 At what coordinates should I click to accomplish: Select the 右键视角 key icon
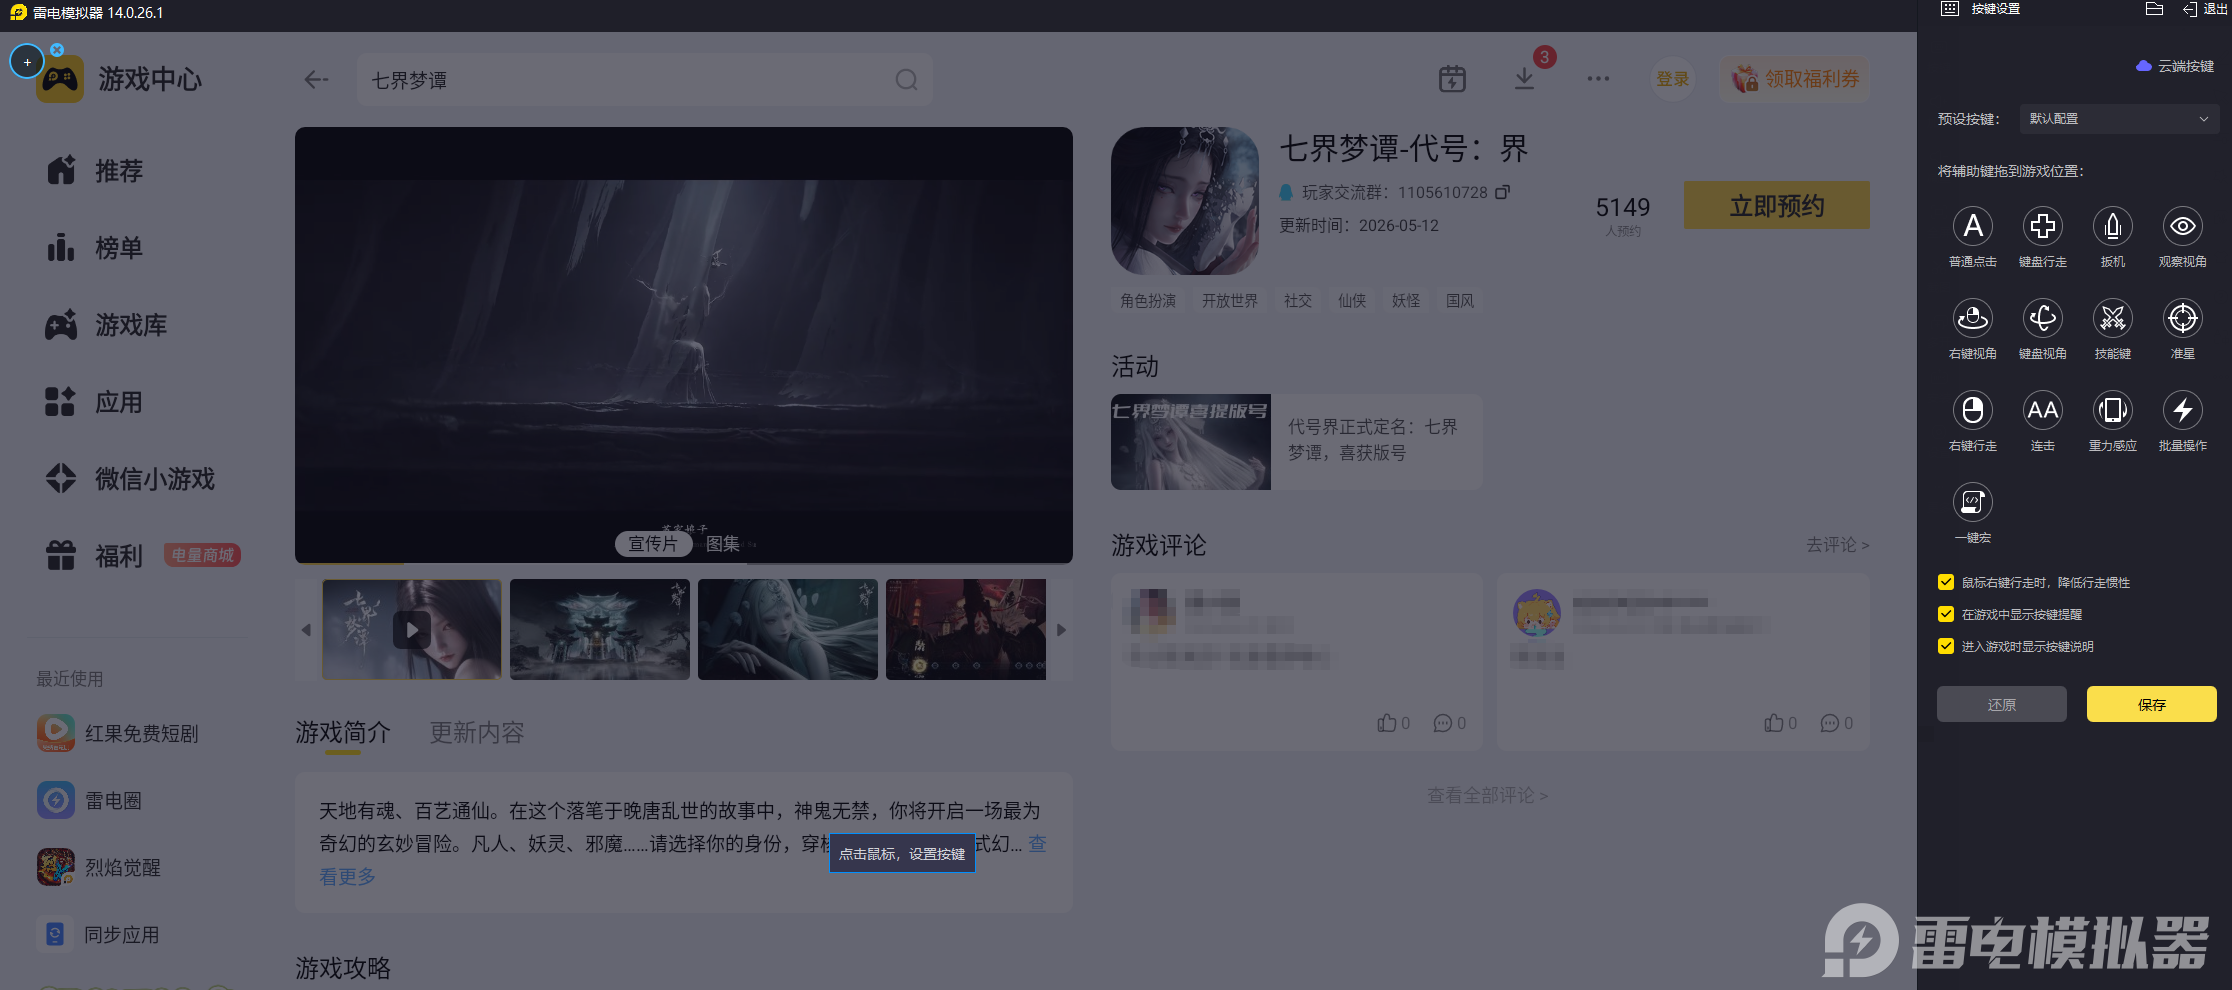[1972, 318]
